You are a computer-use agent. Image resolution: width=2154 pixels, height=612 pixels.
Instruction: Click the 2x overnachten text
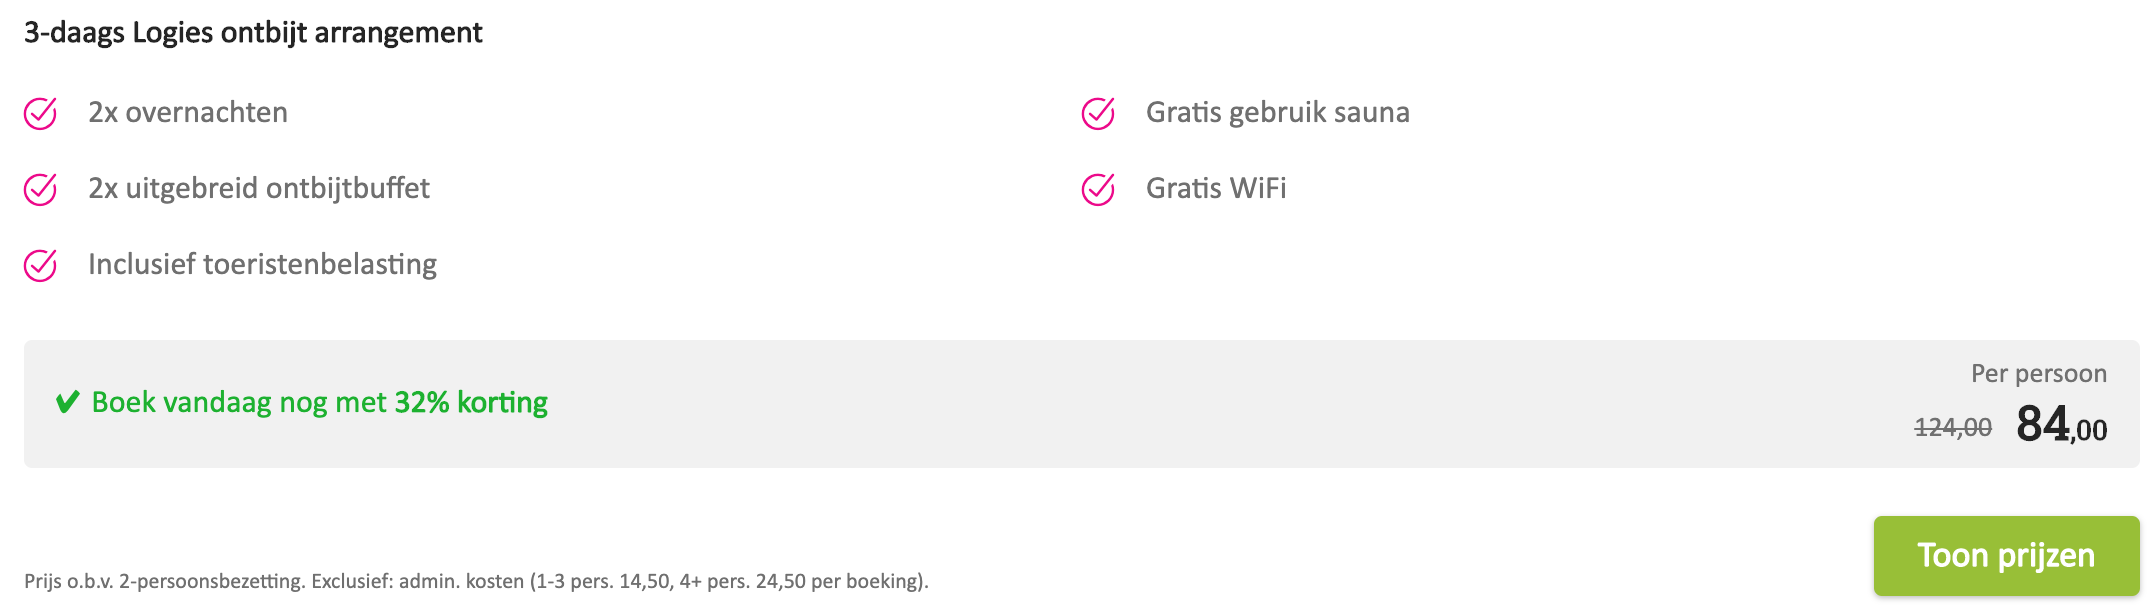point(188,112)
